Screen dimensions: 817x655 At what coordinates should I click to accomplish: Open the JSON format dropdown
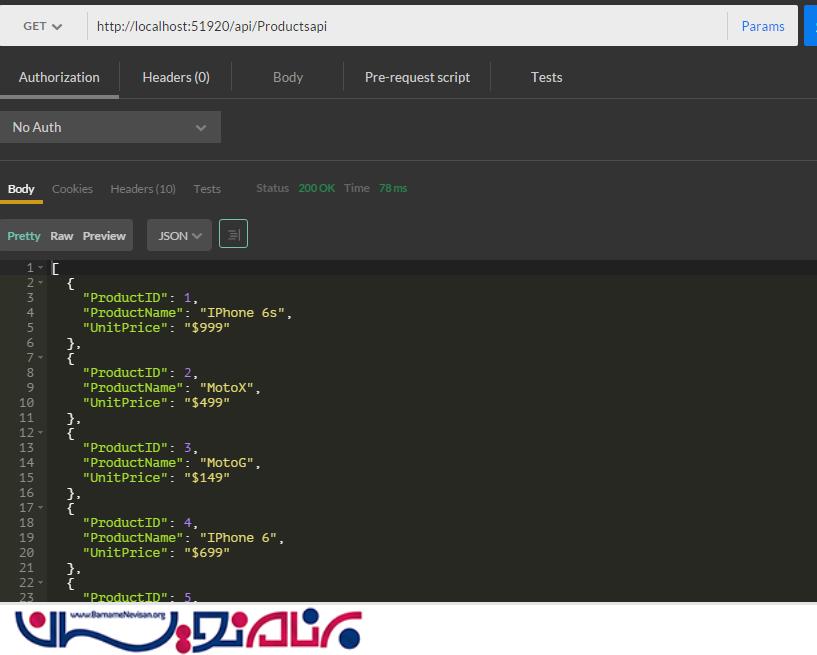(180, 236)
